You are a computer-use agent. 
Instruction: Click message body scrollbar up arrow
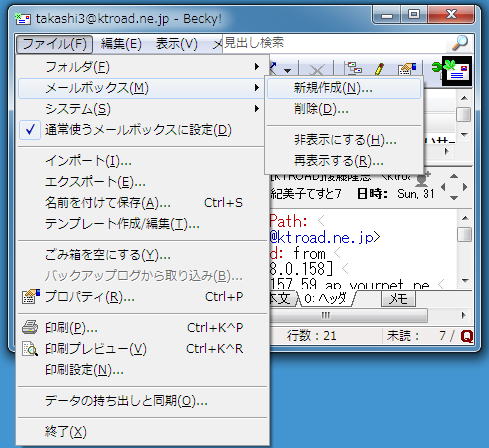pos(465,218)
